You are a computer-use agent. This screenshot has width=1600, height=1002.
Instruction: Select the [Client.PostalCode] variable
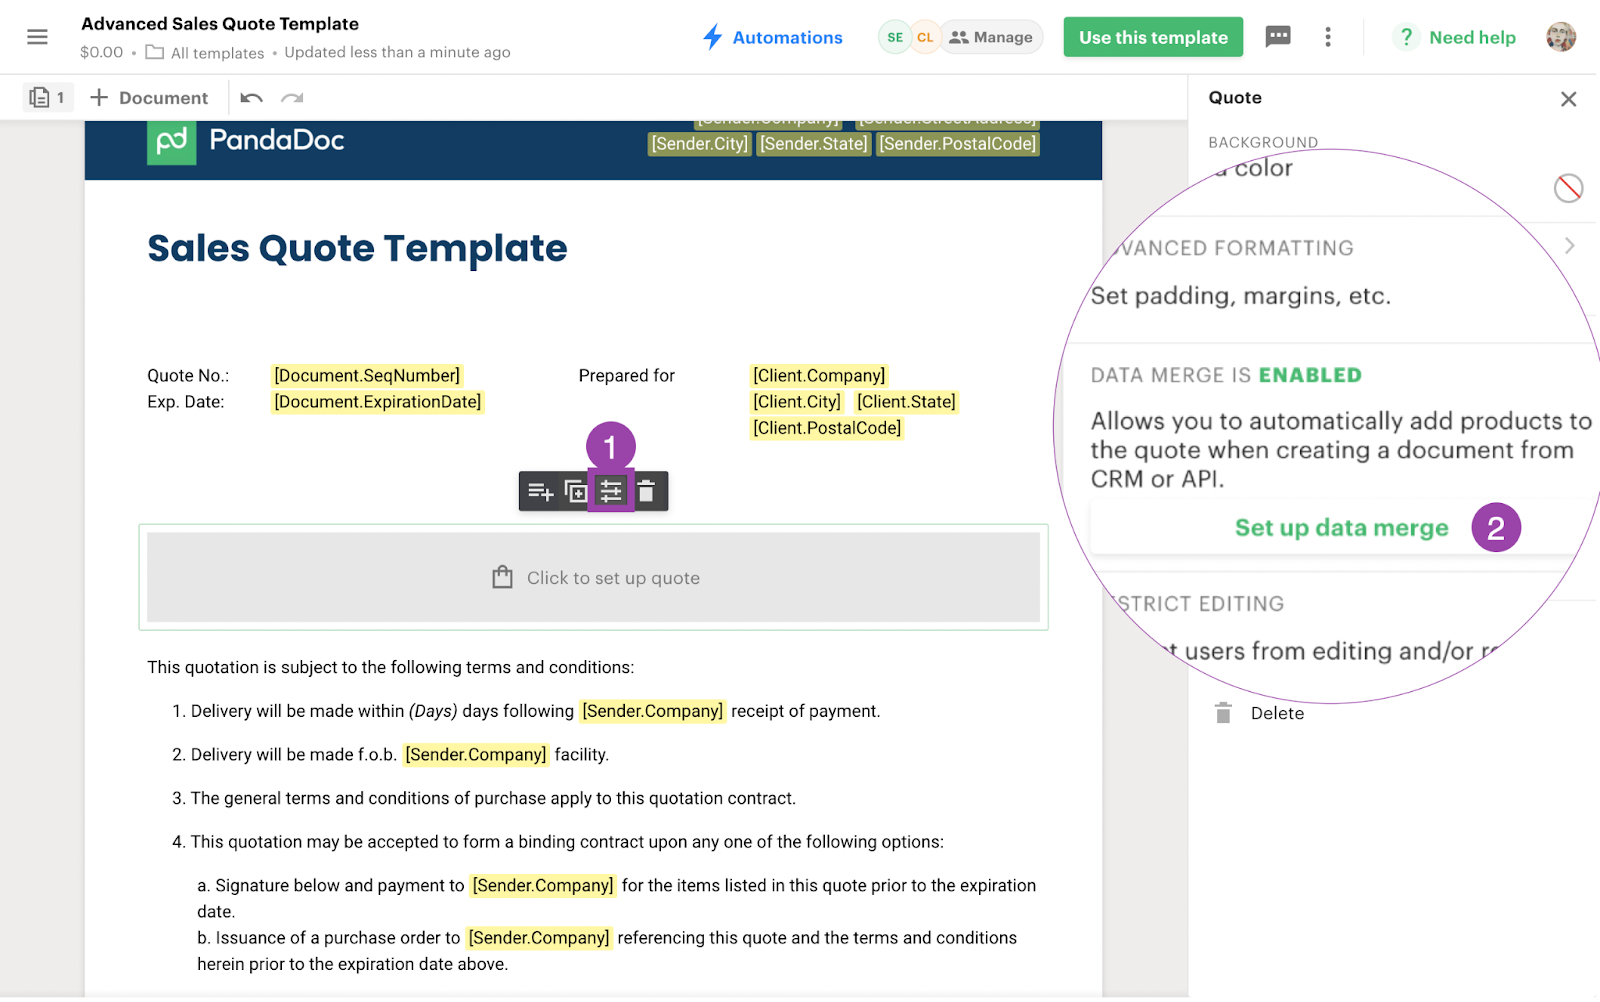coord(827,428)
